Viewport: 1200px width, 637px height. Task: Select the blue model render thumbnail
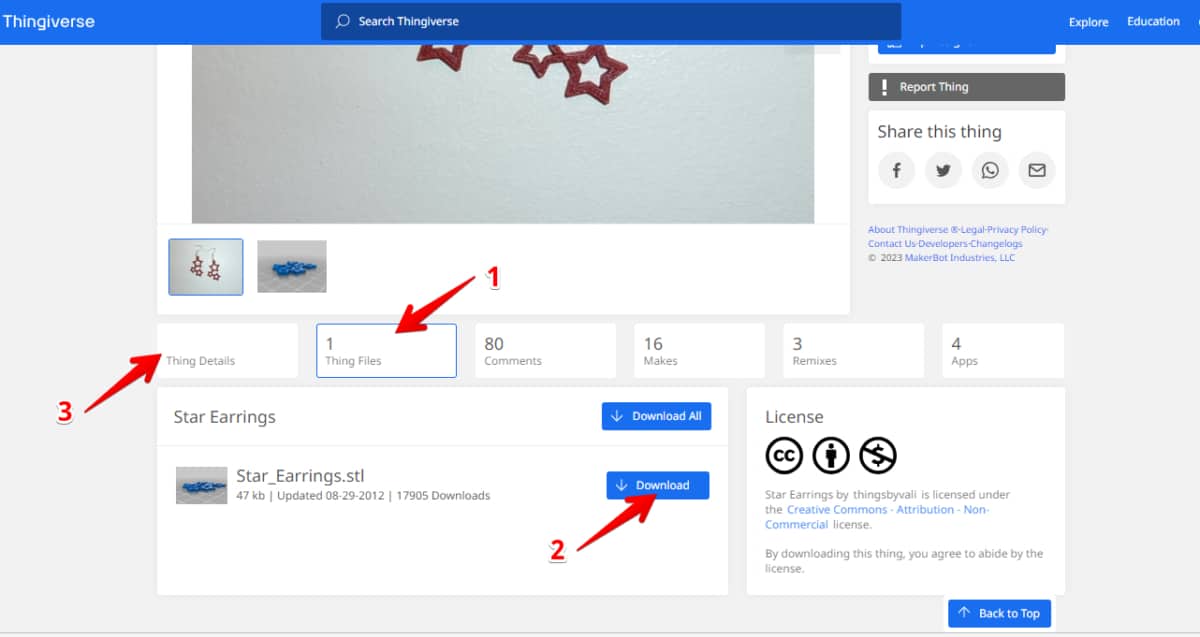pos(292,267)
